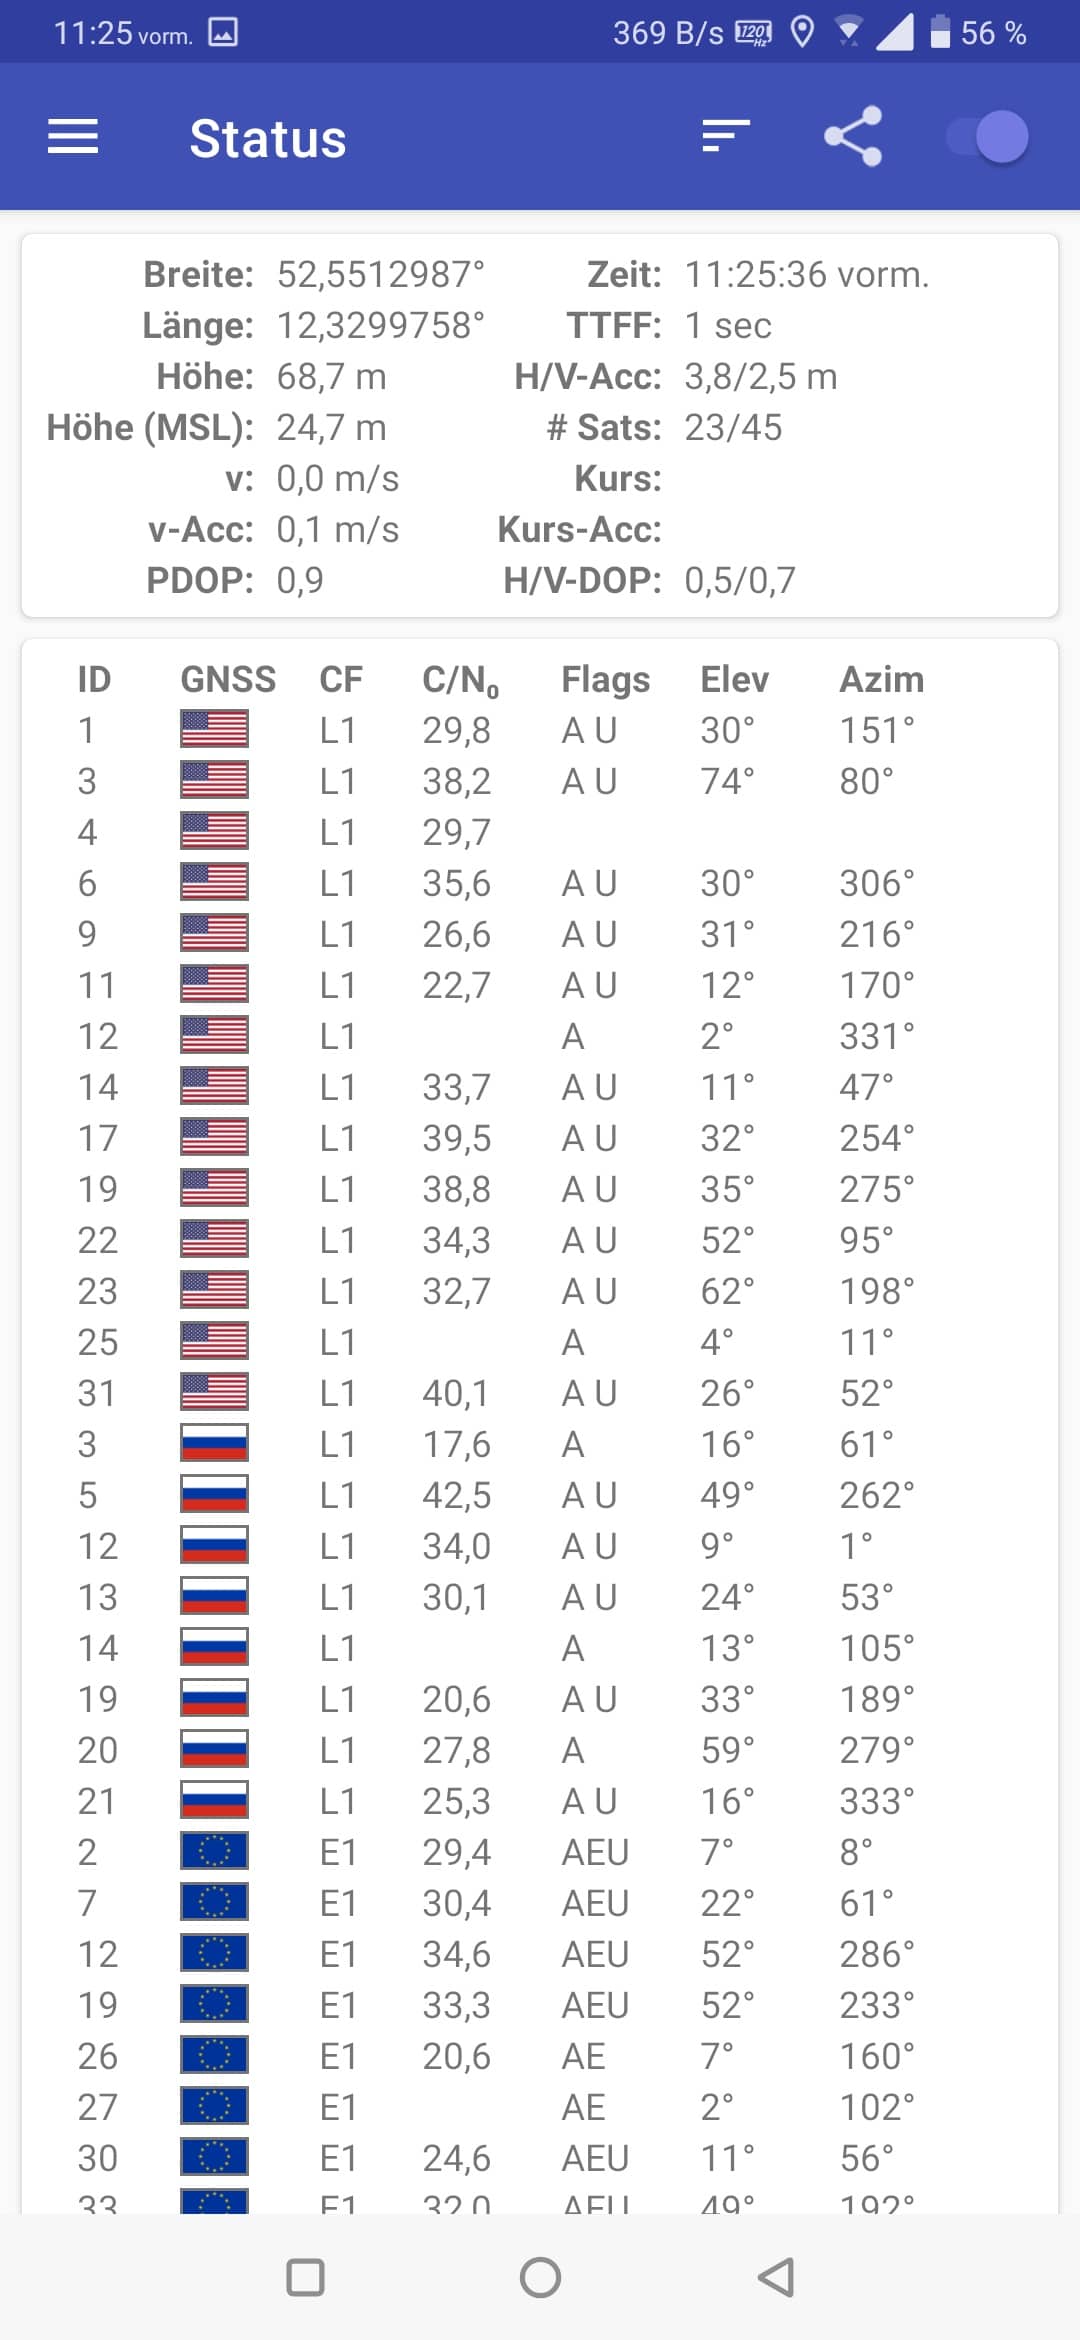Tap the recent apps square button
The height and width of the screenshot is (2340, 1080).
click(x=305, y=2277)
